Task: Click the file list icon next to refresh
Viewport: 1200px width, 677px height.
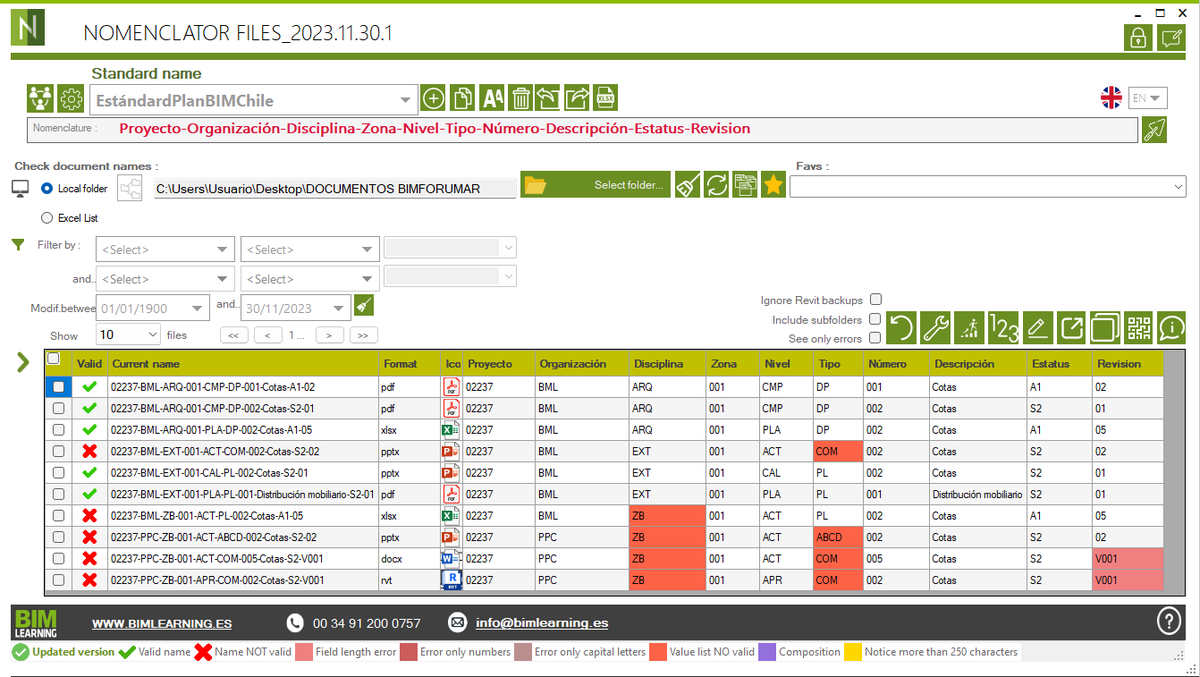Action: [744, 185]
